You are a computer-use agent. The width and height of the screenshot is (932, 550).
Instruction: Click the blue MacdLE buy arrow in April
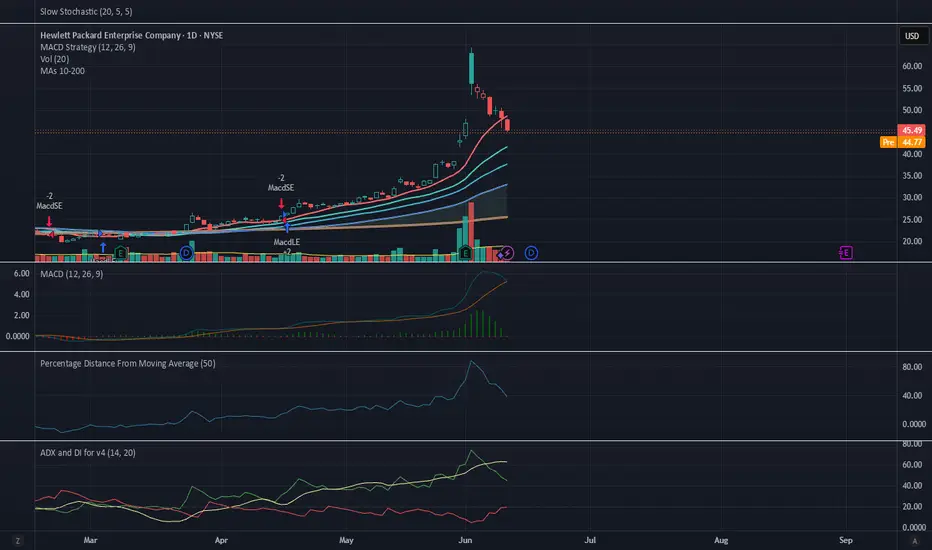click(x=287, y=227)
